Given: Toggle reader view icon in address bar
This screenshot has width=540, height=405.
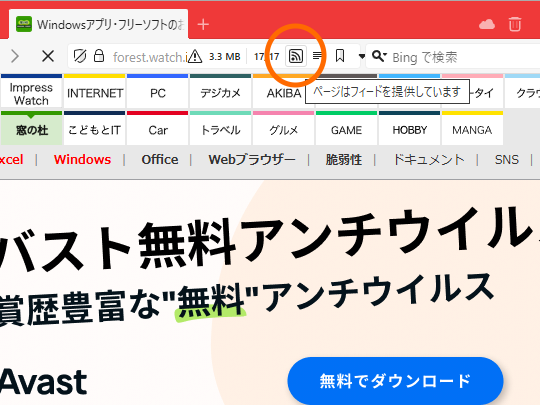Looking at the screenshot, I should click(317, 56).
